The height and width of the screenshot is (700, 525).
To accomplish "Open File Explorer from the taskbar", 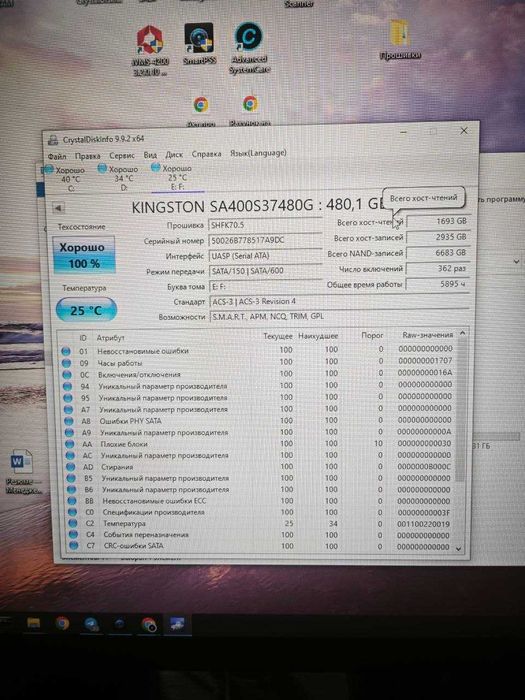I will (x=33, y=622).
